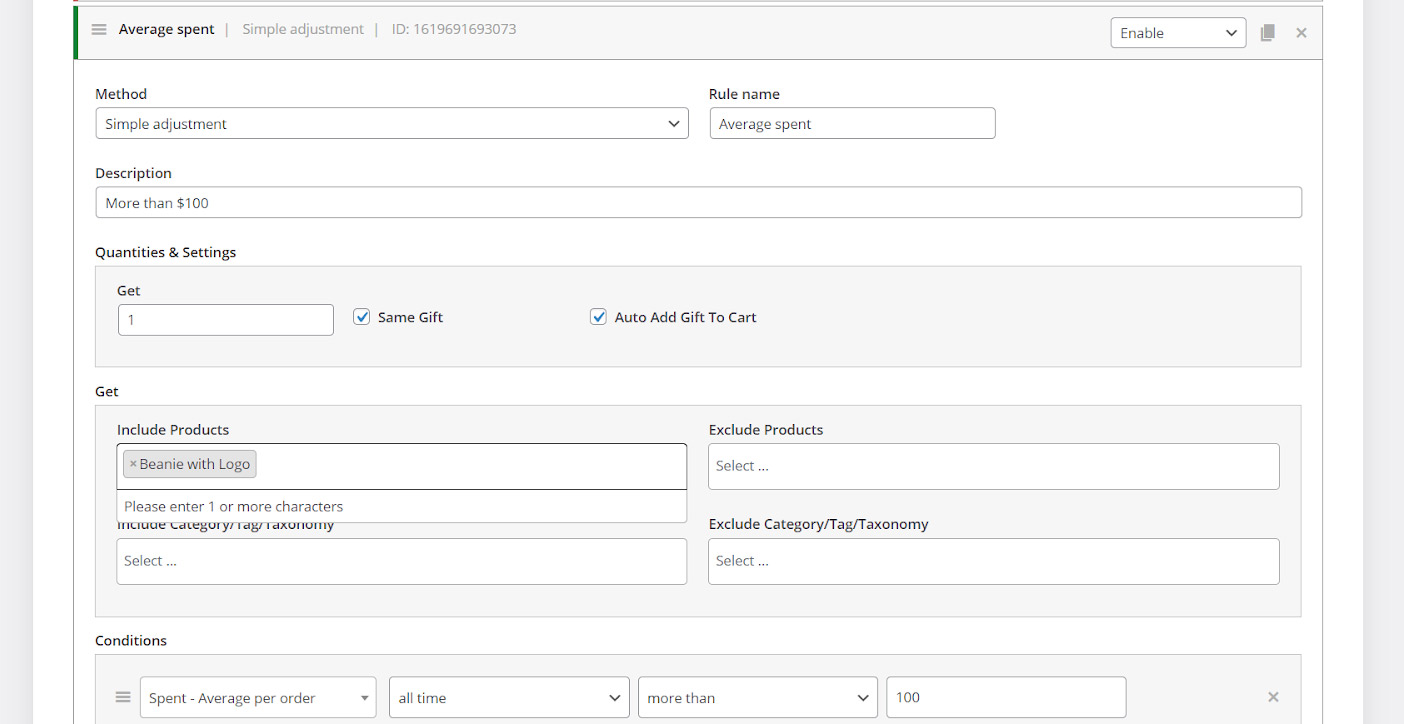Disable Auto Add Gift To Cart
Image resolution: width=1404 pixels, height=724 pixels.
point(598,317)
